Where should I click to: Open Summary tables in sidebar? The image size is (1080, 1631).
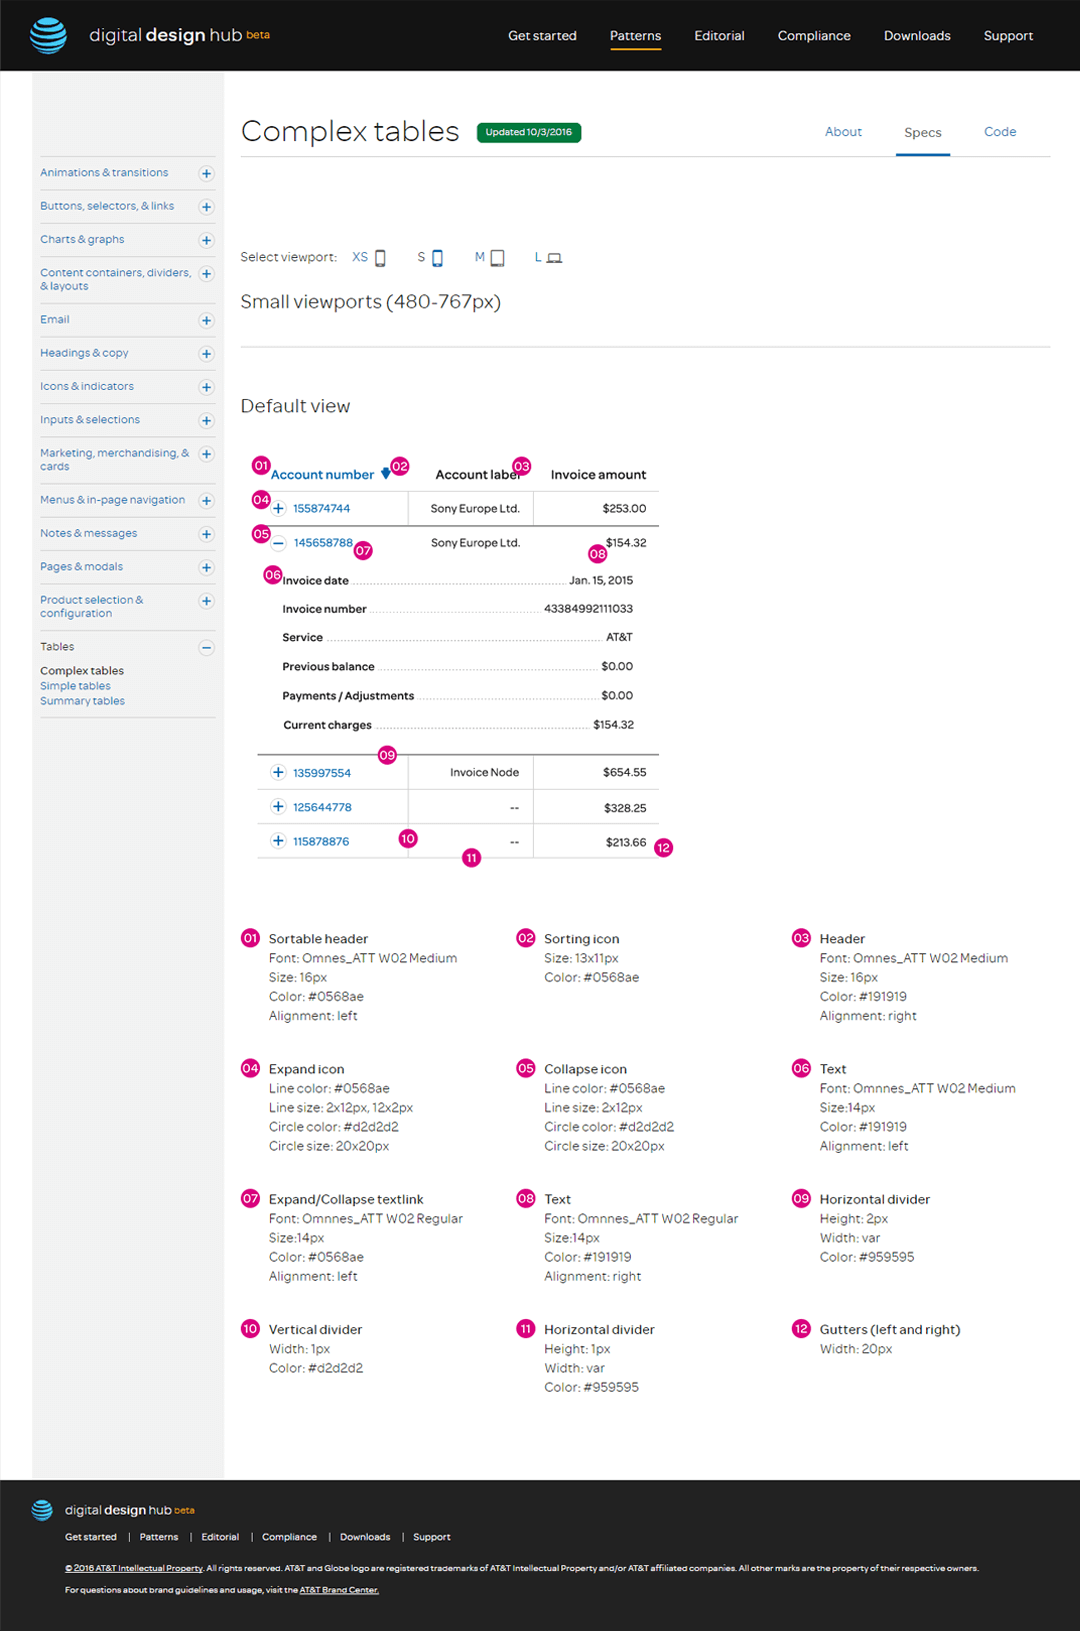click(82, 701)
